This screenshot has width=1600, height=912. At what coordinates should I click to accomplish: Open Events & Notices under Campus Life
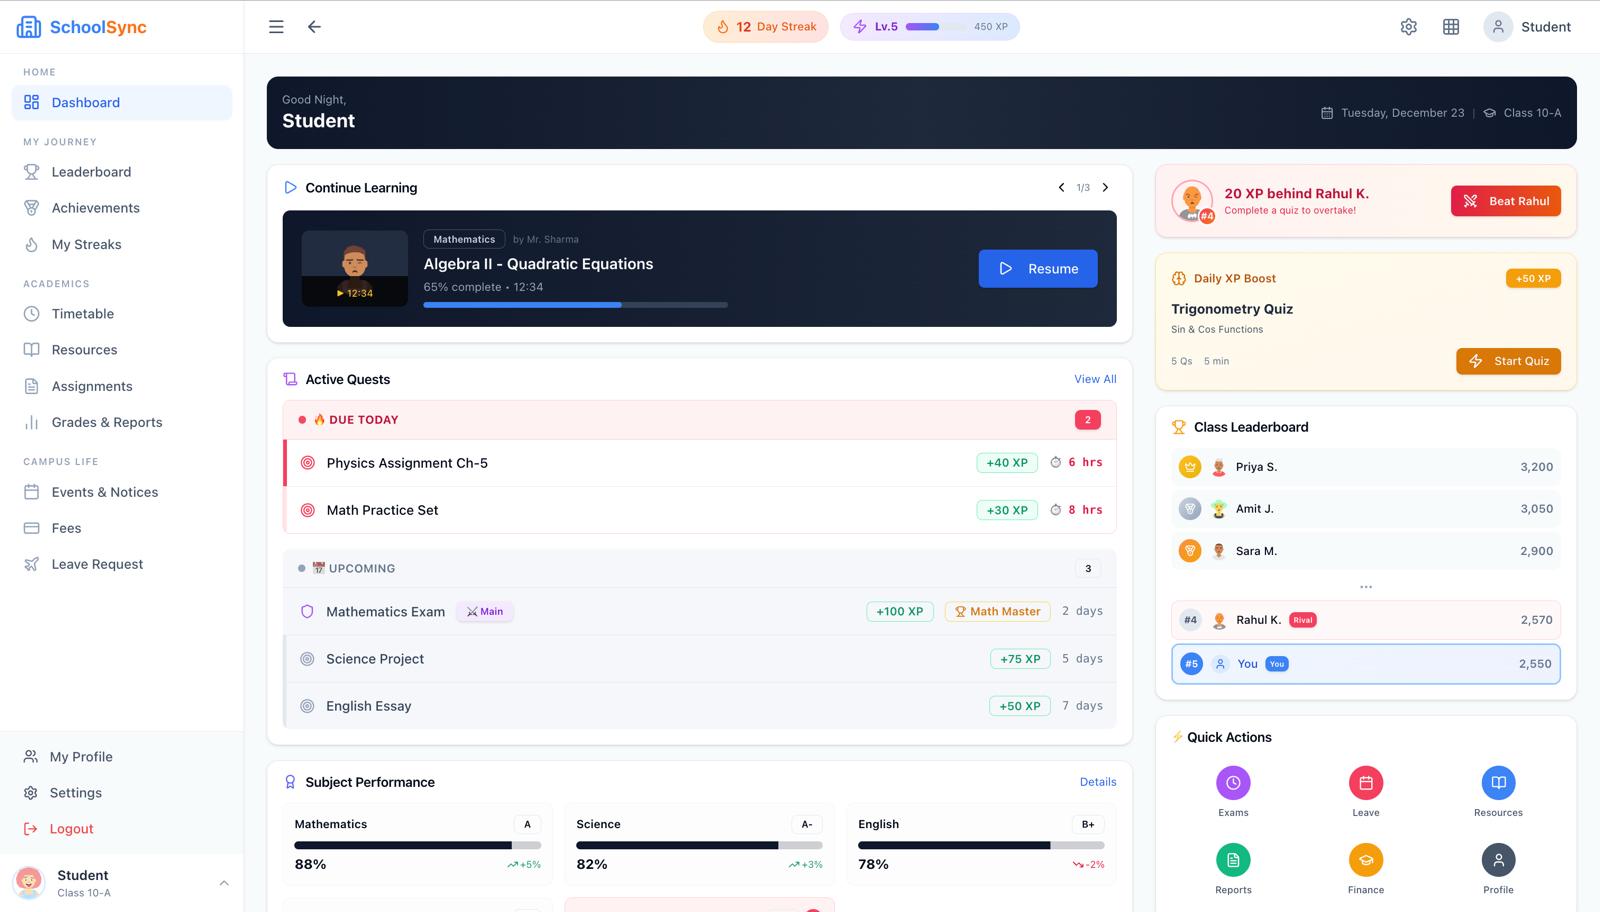[104, 492]
